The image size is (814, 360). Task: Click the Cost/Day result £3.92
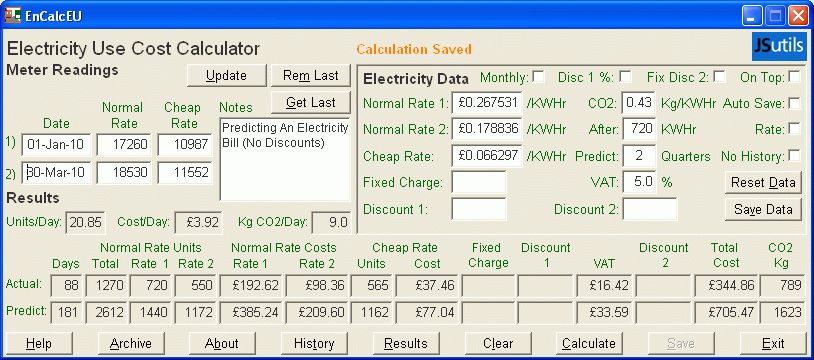198,223
